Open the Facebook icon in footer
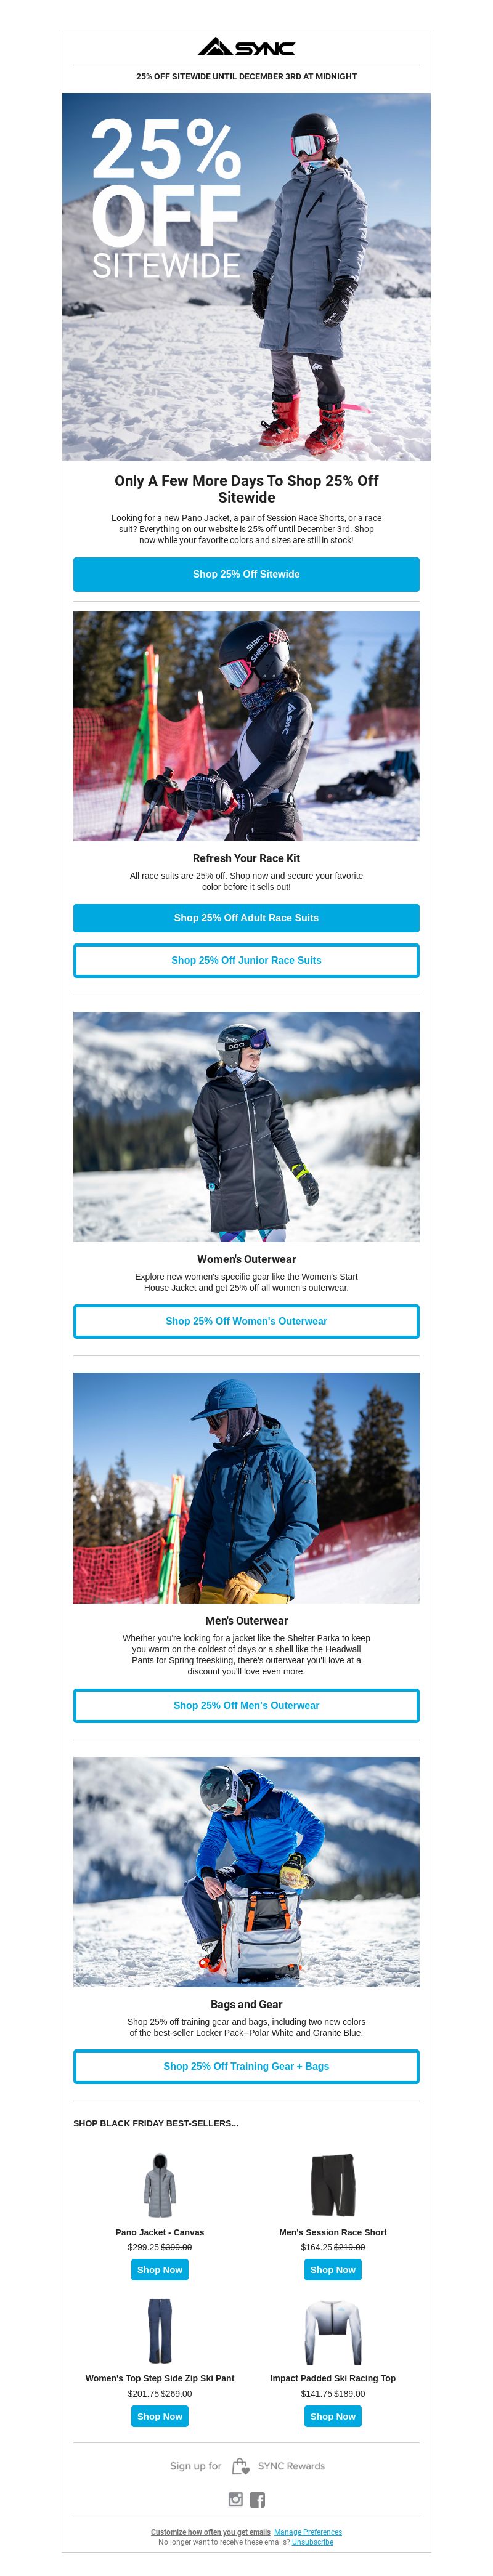The image size is (493, 2576). click(x=257, y=2499)
